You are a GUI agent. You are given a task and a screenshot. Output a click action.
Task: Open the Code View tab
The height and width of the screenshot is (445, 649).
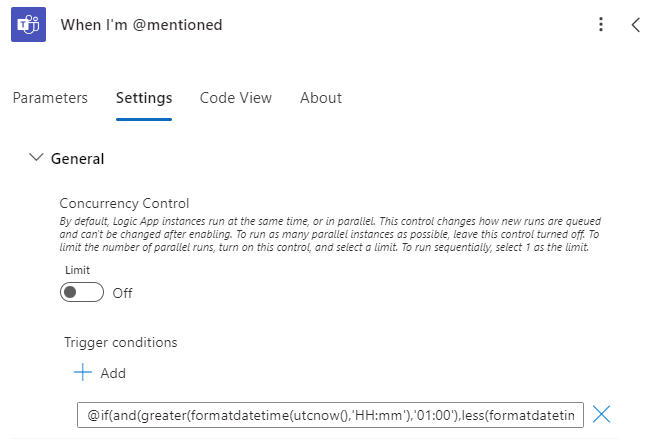pyautogui.click(x=236, y=98)
